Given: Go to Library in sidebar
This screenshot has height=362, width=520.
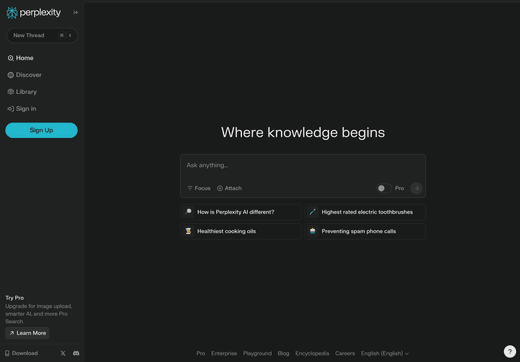Looking at the screenshot, I should click(22, 92).
